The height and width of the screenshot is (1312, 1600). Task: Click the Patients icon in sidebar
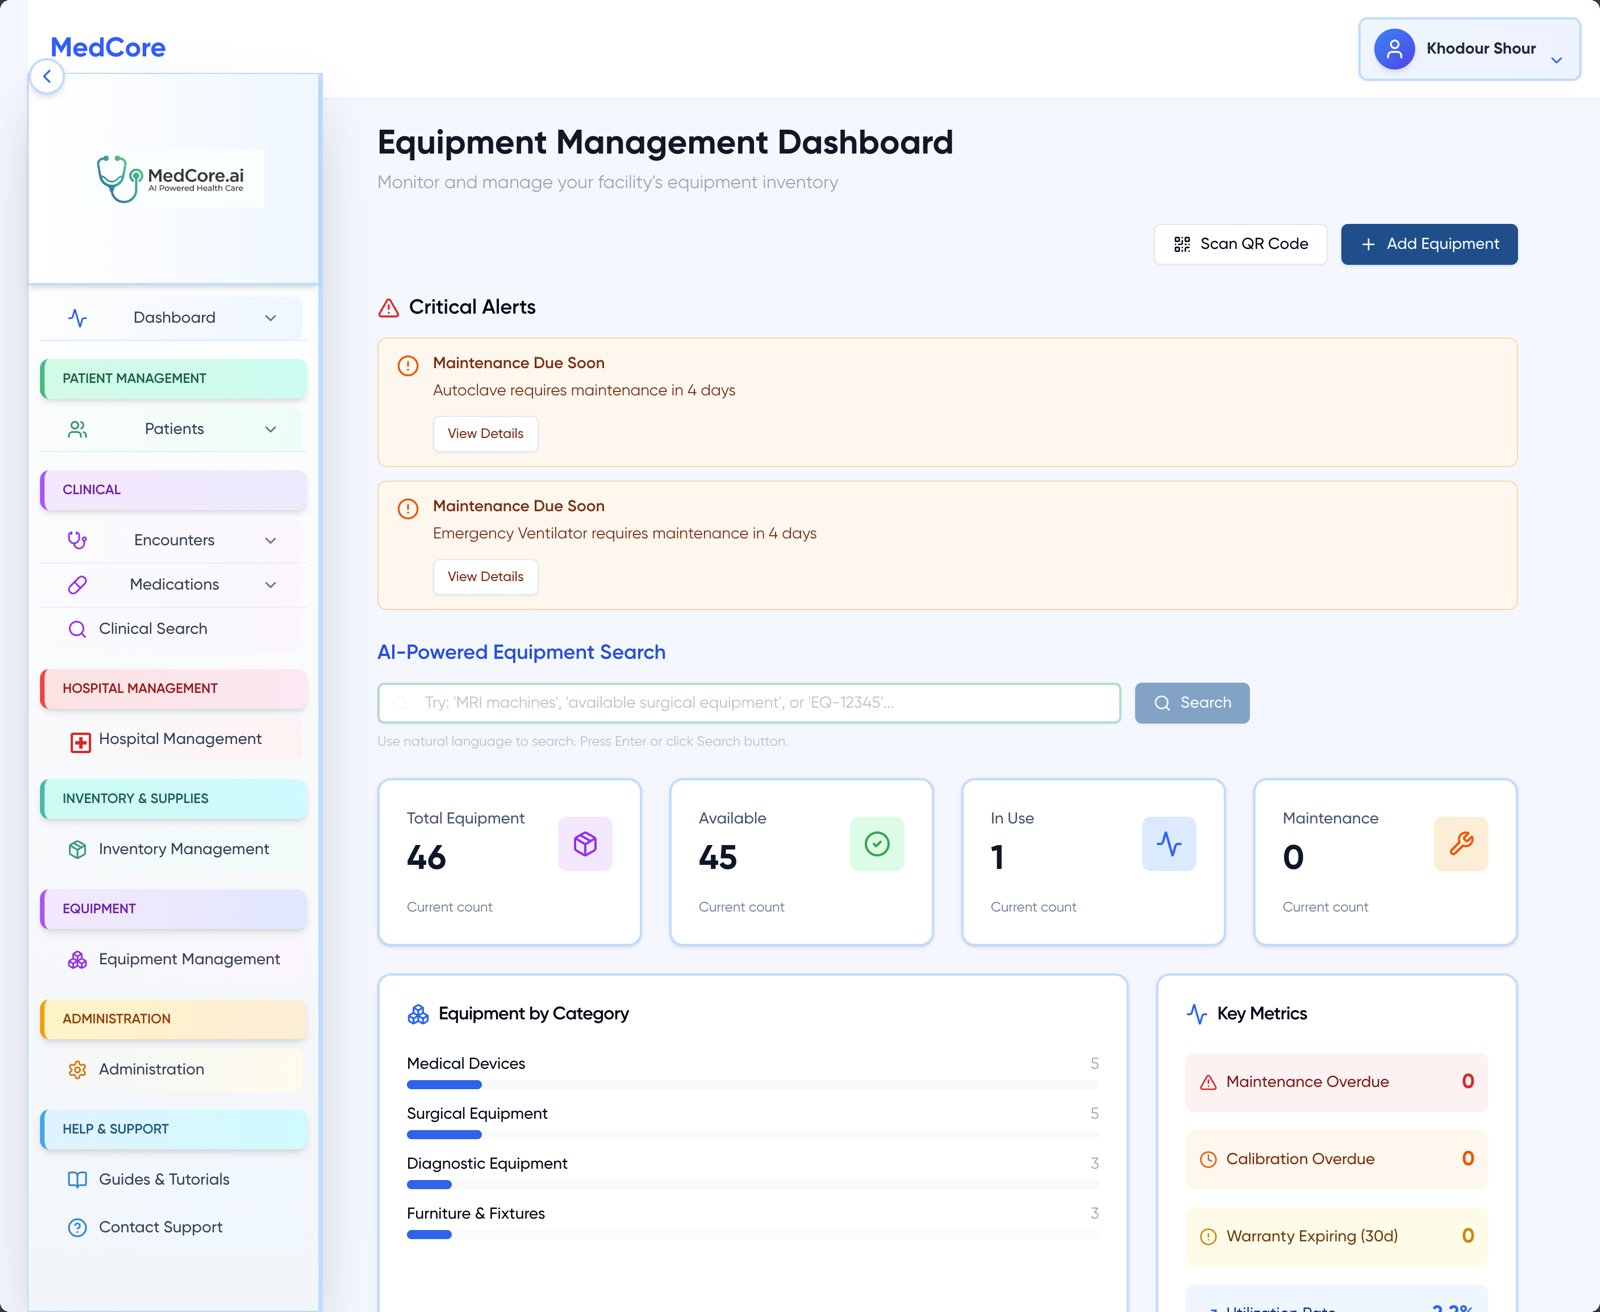point(78,429)
